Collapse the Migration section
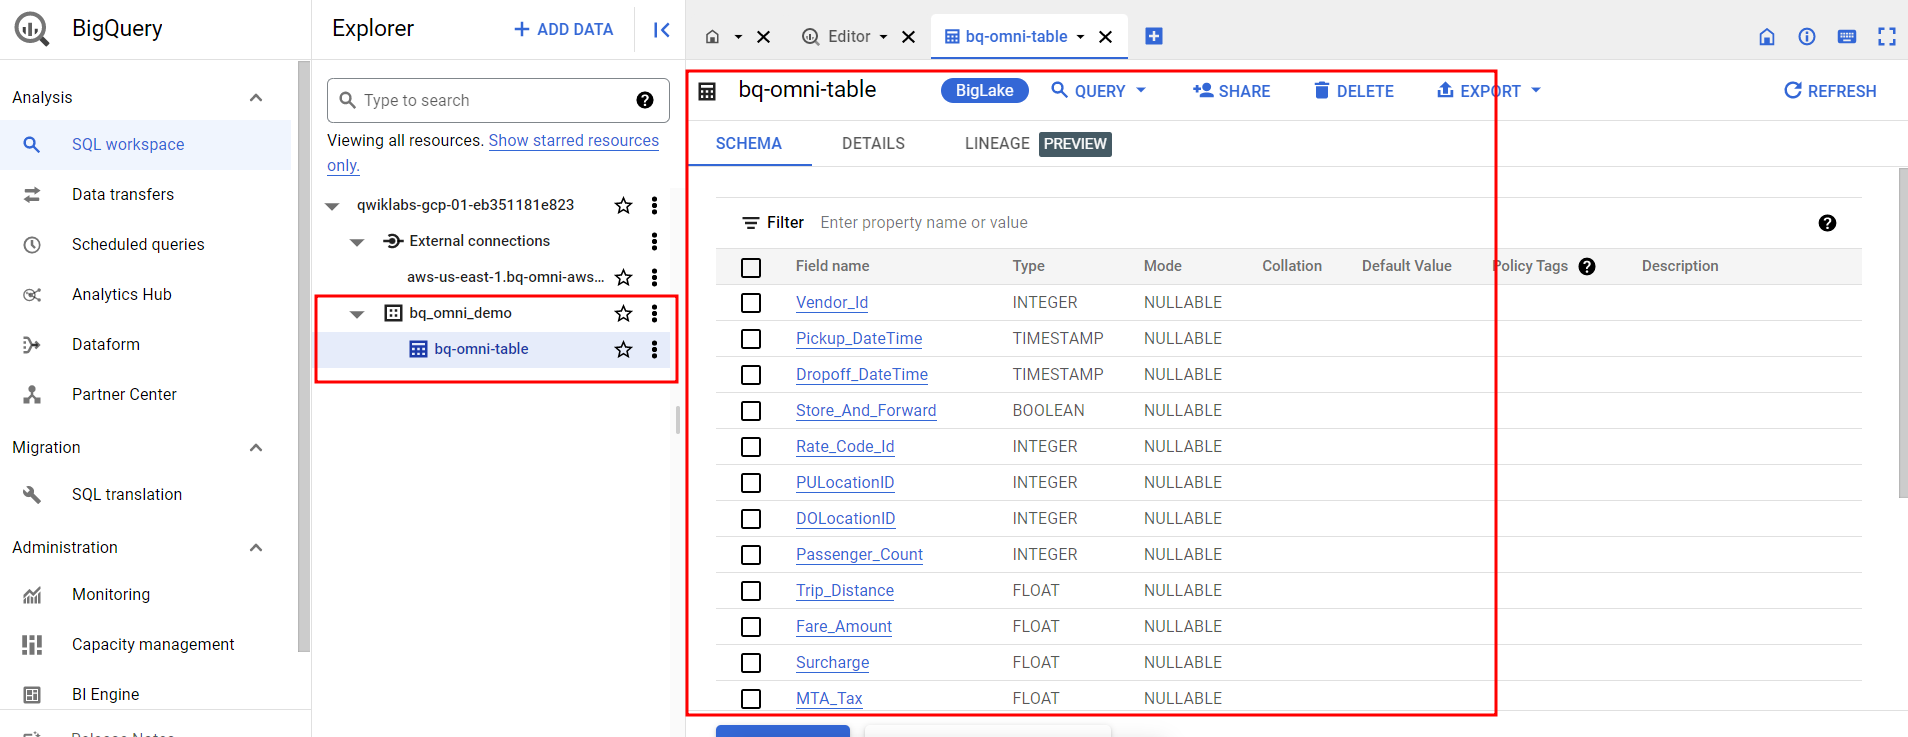1908x737 pixels. coord(256,447)
